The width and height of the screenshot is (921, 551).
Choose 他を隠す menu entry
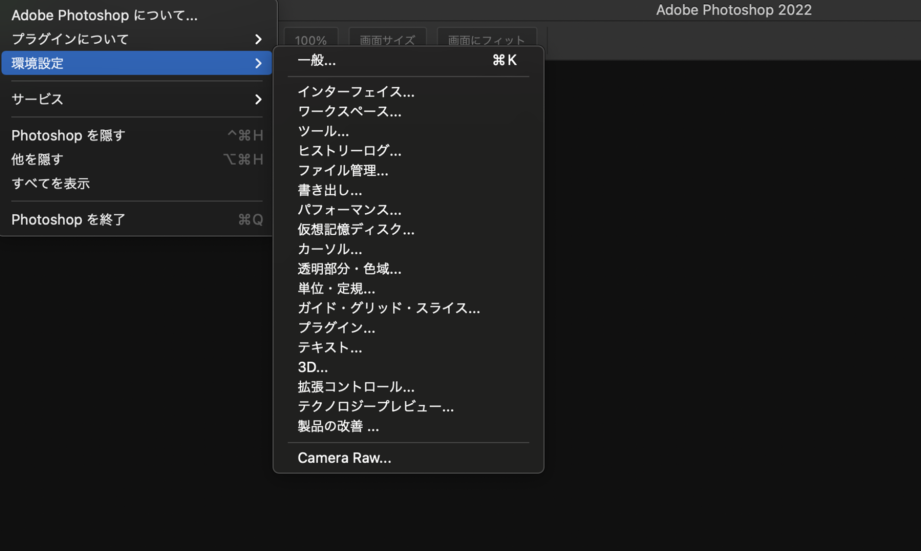pos(136,160)
